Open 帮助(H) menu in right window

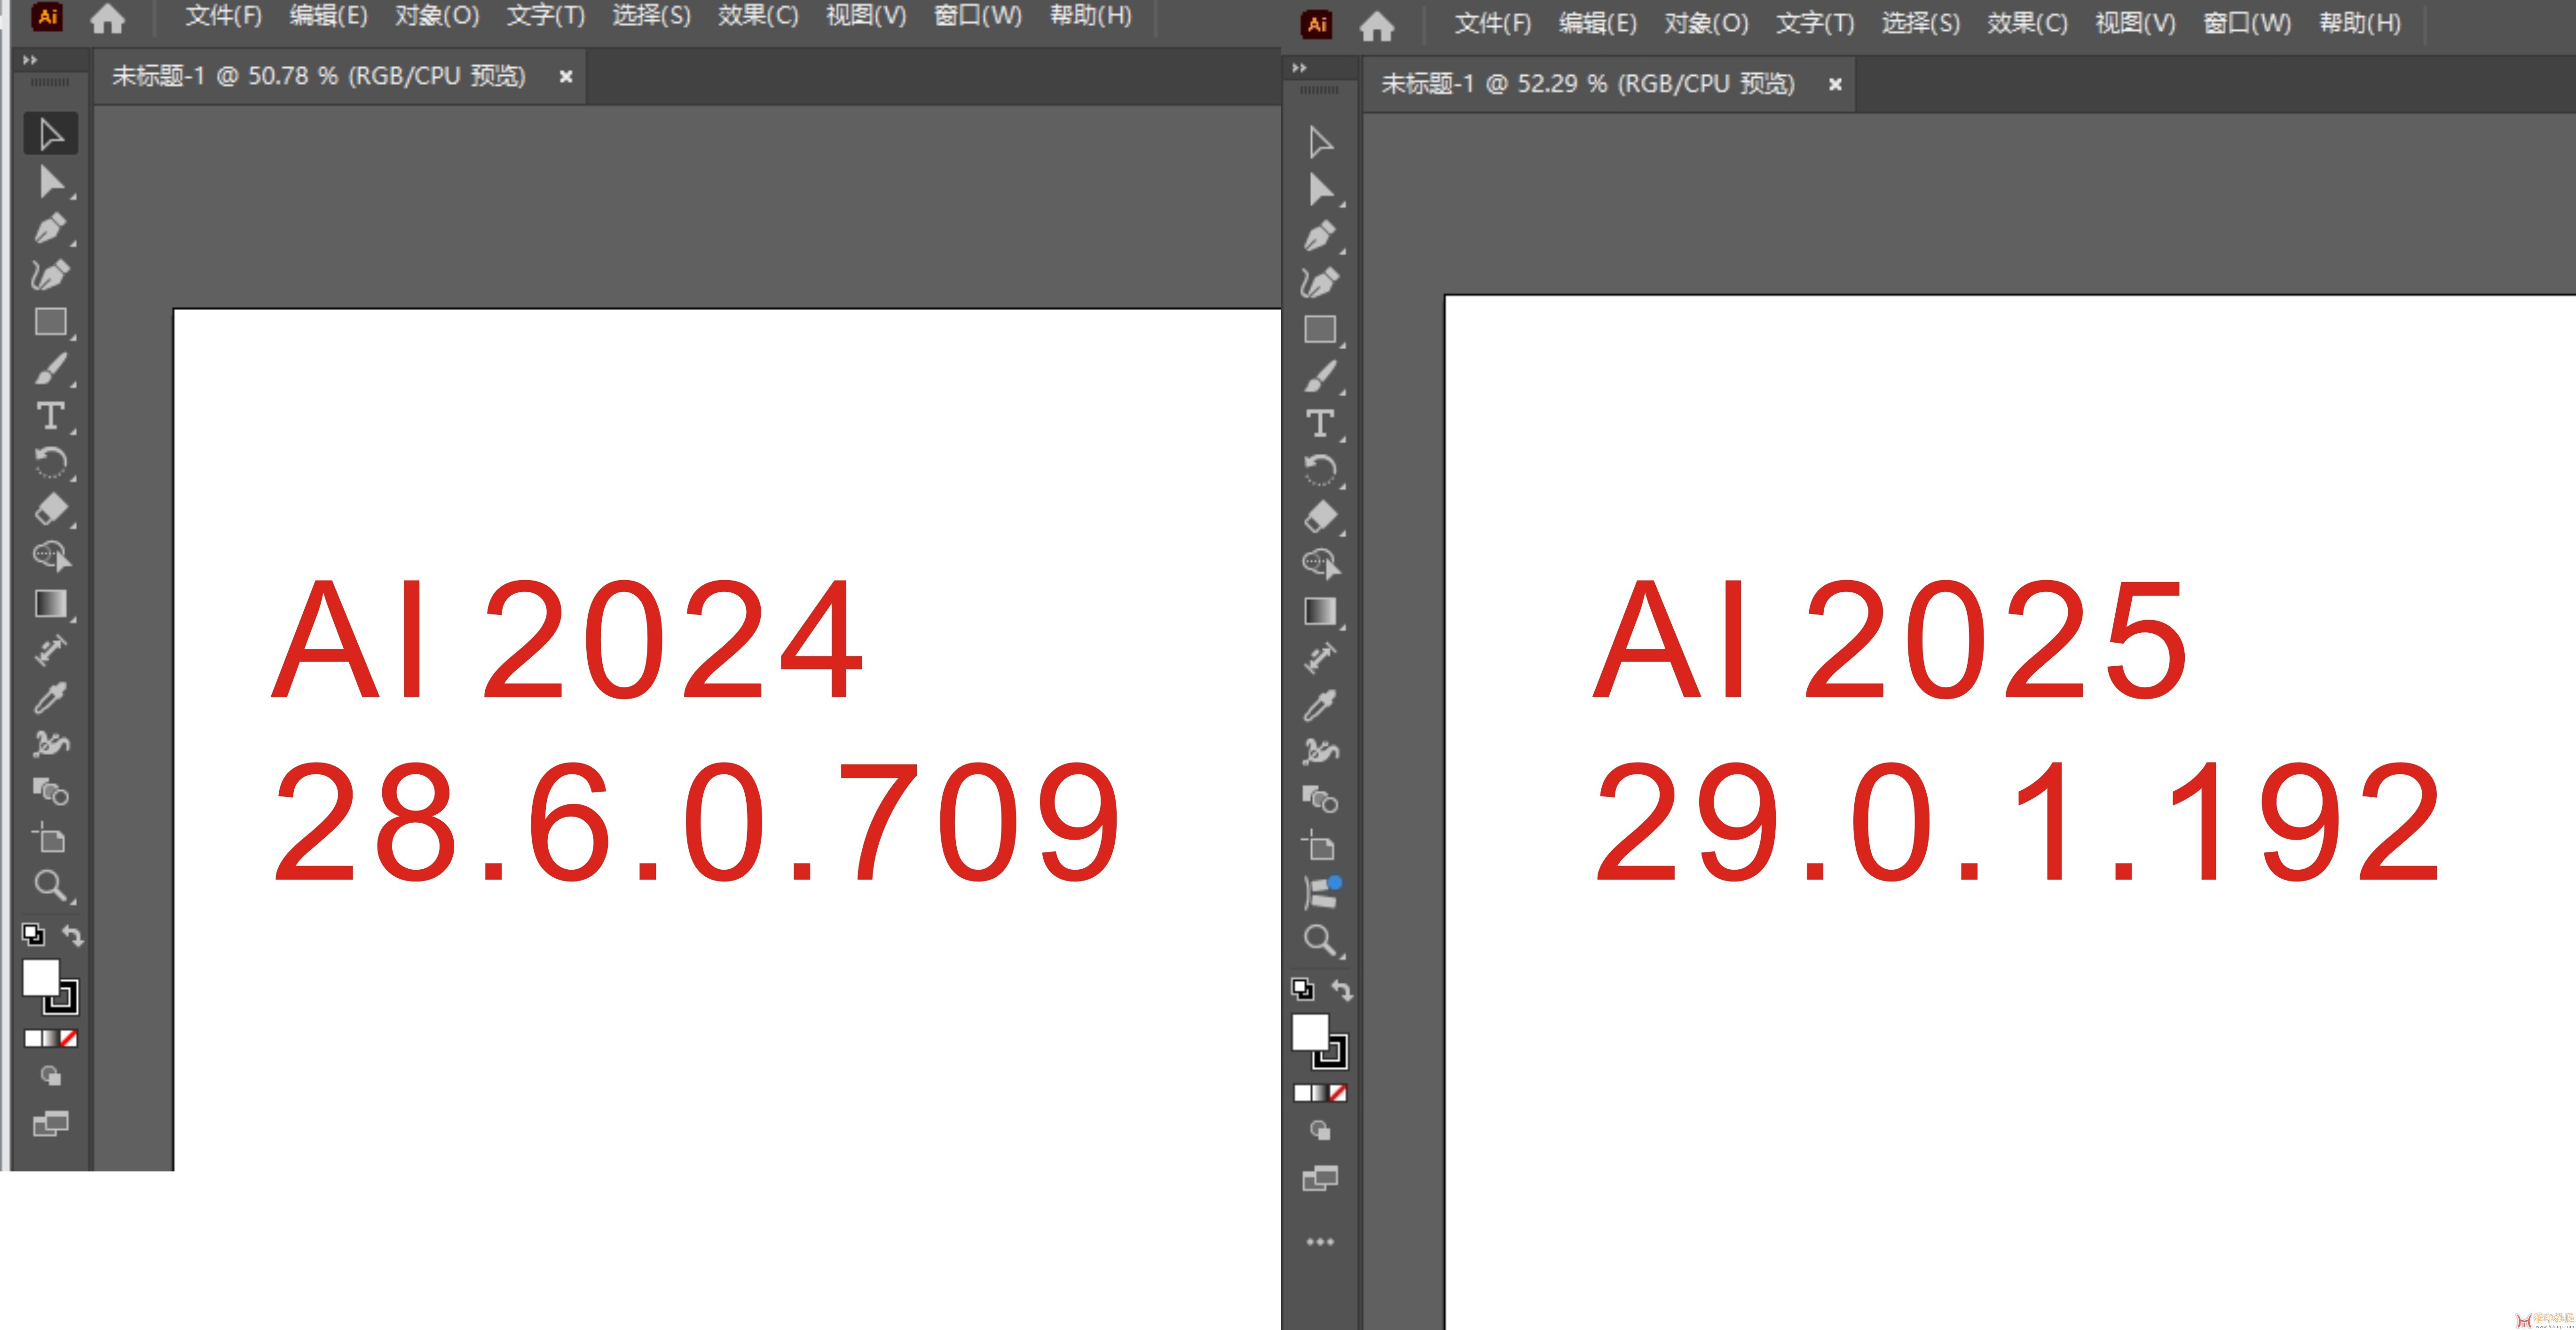click(x=2360, y=23)
